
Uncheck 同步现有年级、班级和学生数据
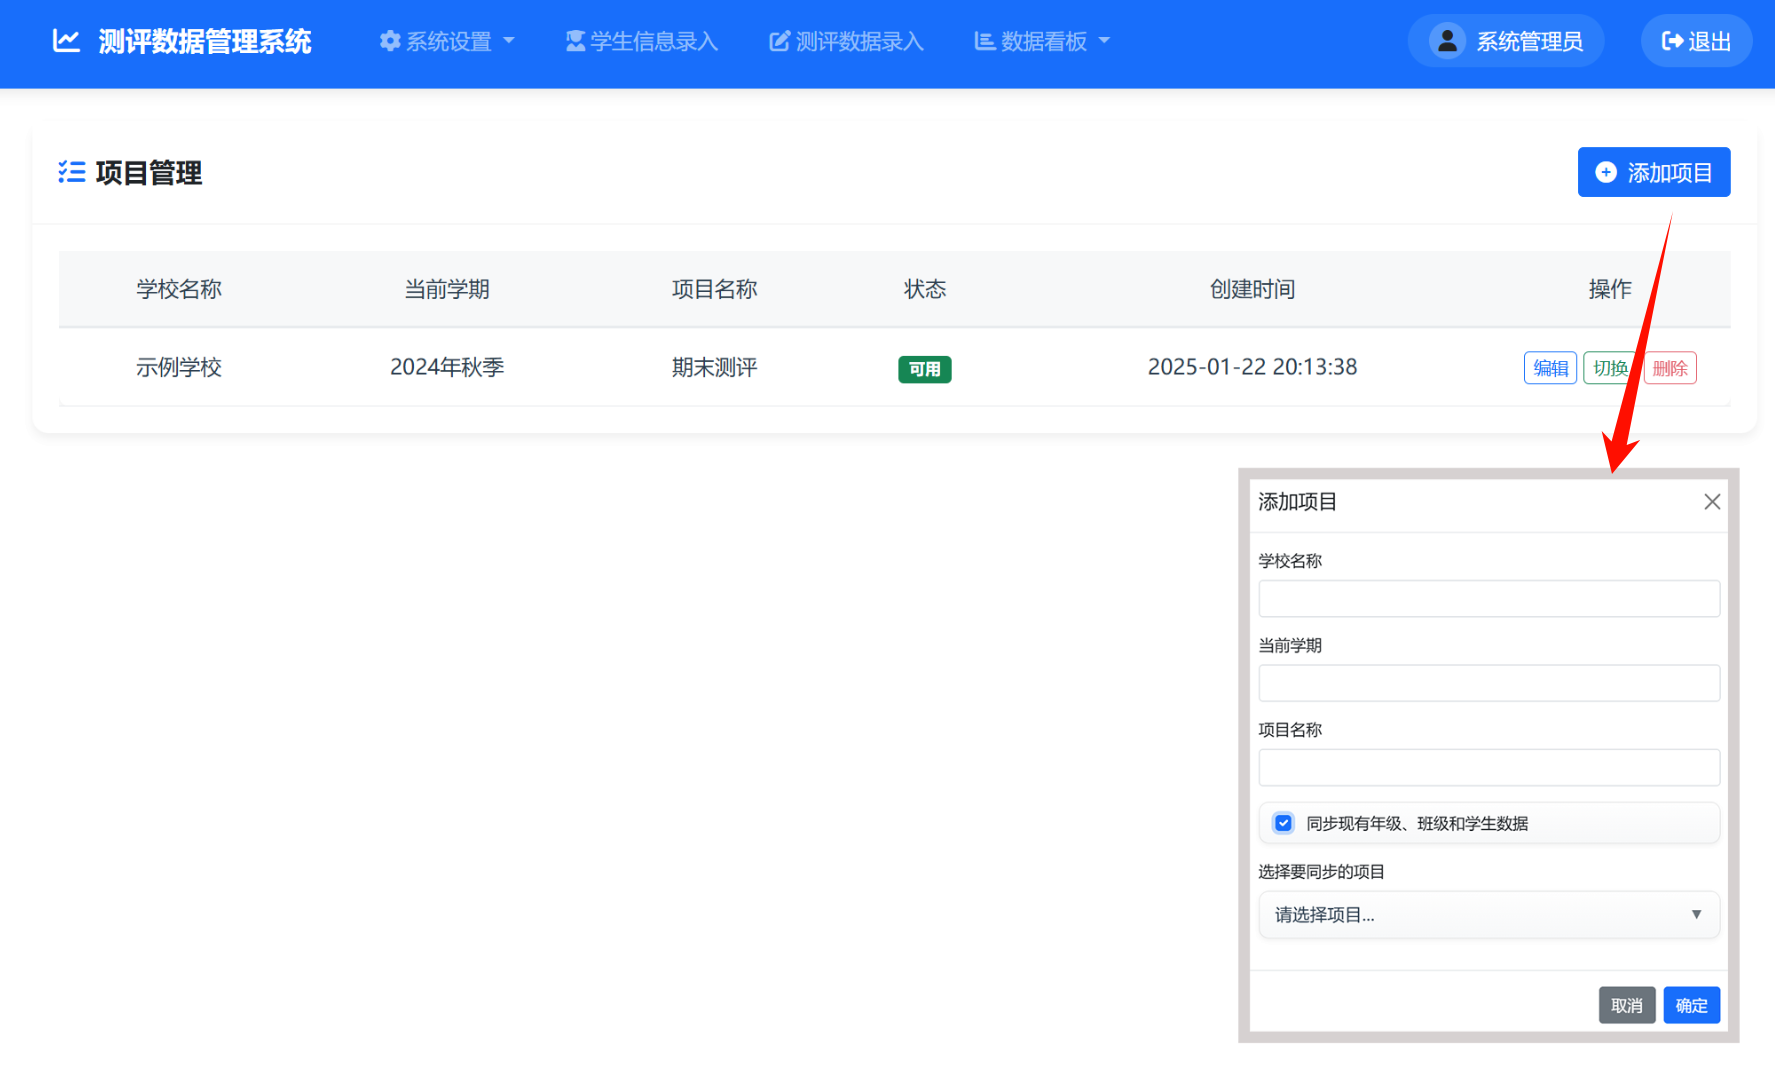point(1282,822)
